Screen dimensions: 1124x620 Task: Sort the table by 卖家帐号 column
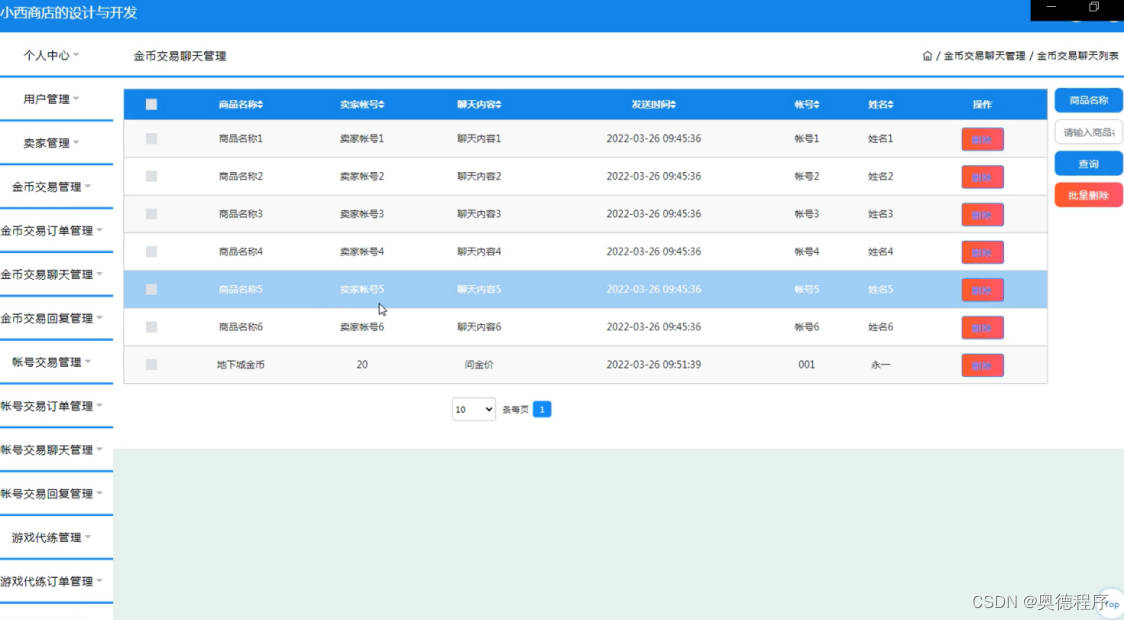pos(382,104)
